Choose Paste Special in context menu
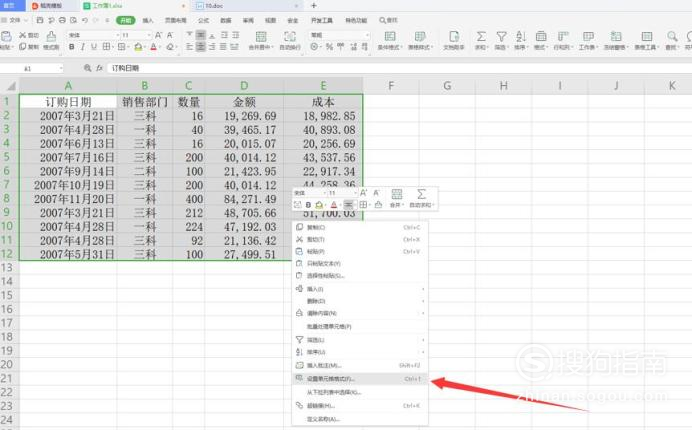This screenshot has height=430, width=692. [360, 276]
